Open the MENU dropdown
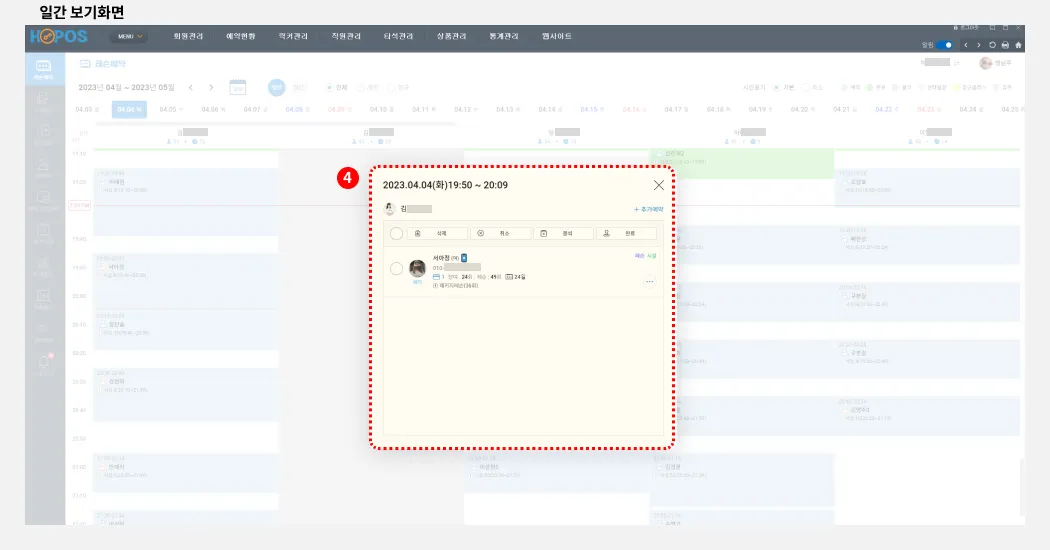Image resolution: width=1050 pixels, height=550 pixels. point(129,37)
